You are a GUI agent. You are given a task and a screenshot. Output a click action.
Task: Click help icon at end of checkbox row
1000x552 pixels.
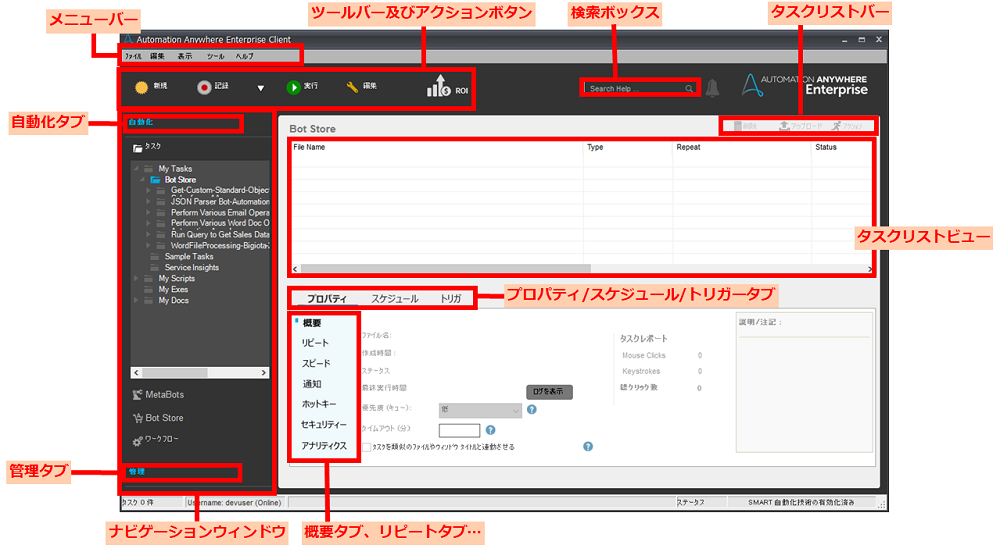pos(588,447)
